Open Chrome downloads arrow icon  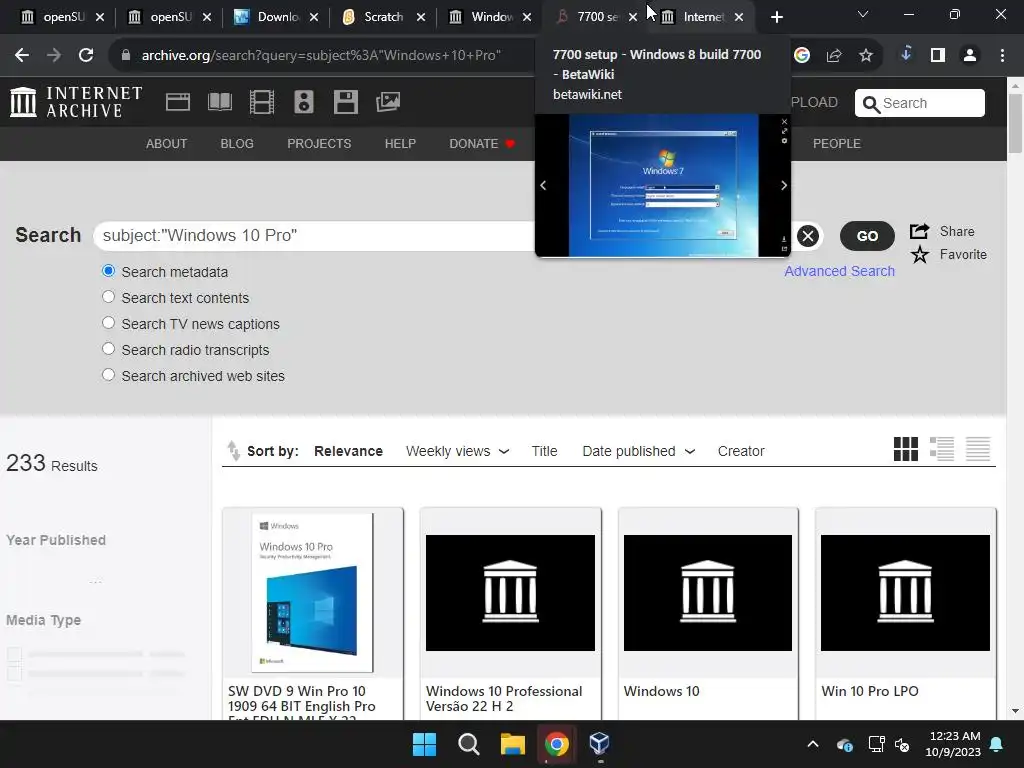(x=906, y=54)
